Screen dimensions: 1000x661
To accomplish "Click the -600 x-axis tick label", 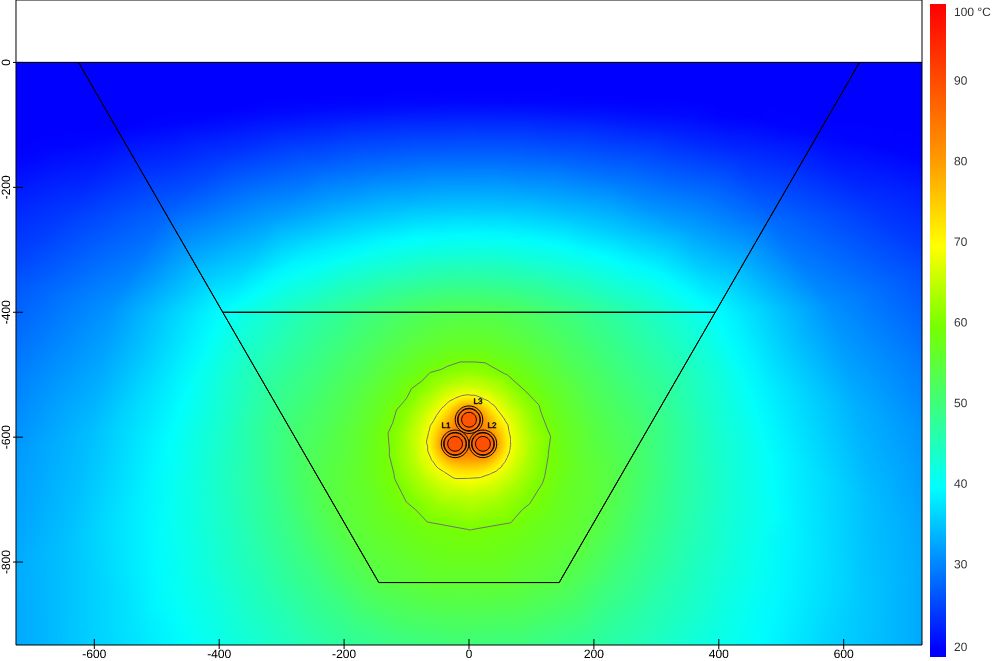I will [x=94, y=653].
